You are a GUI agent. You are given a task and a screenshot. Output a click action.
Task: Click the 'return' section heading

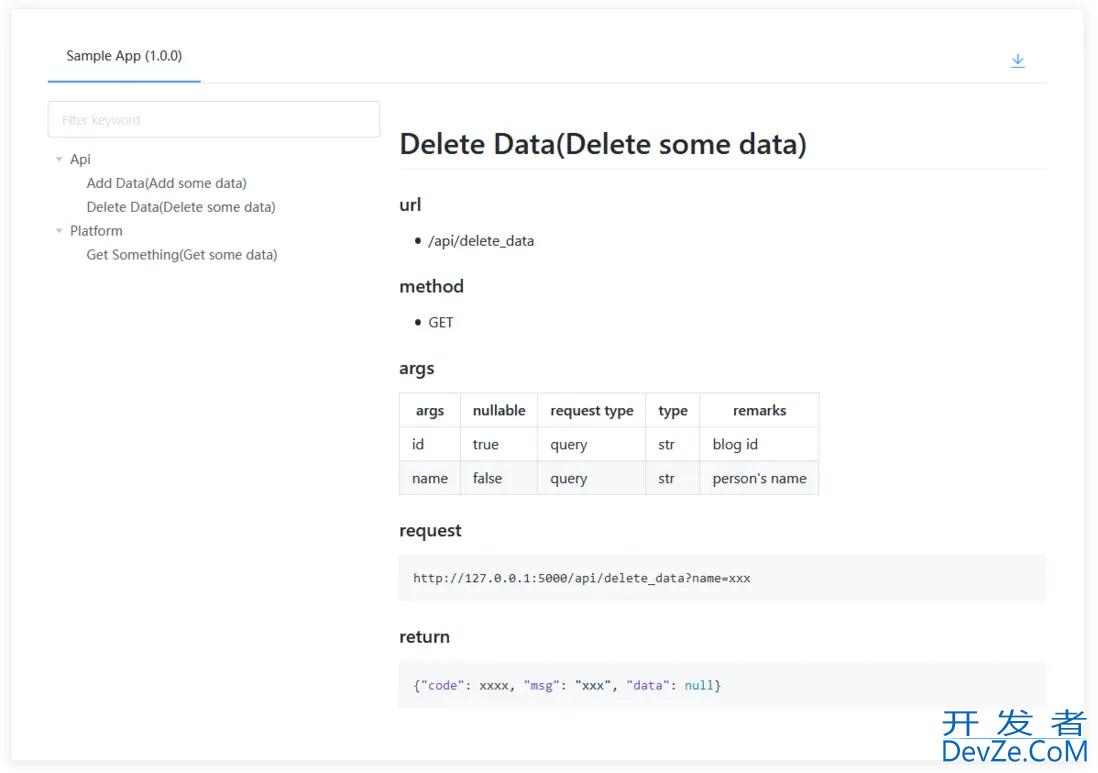424,637
